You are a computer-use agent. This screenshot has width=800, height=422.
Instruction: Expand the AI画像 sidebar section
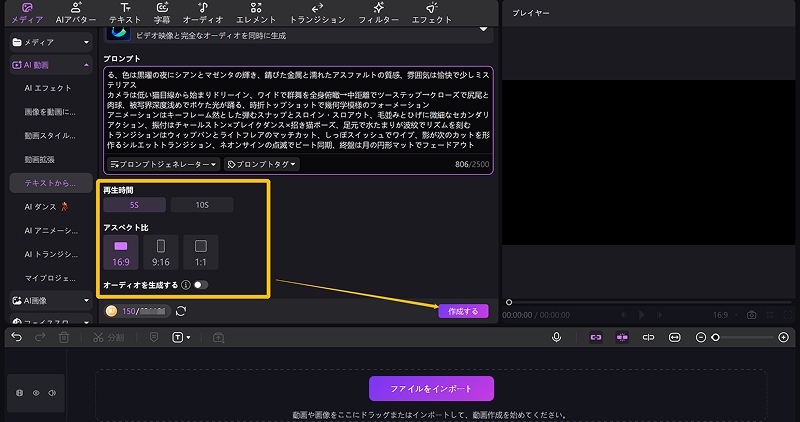(x=51, y=301)
